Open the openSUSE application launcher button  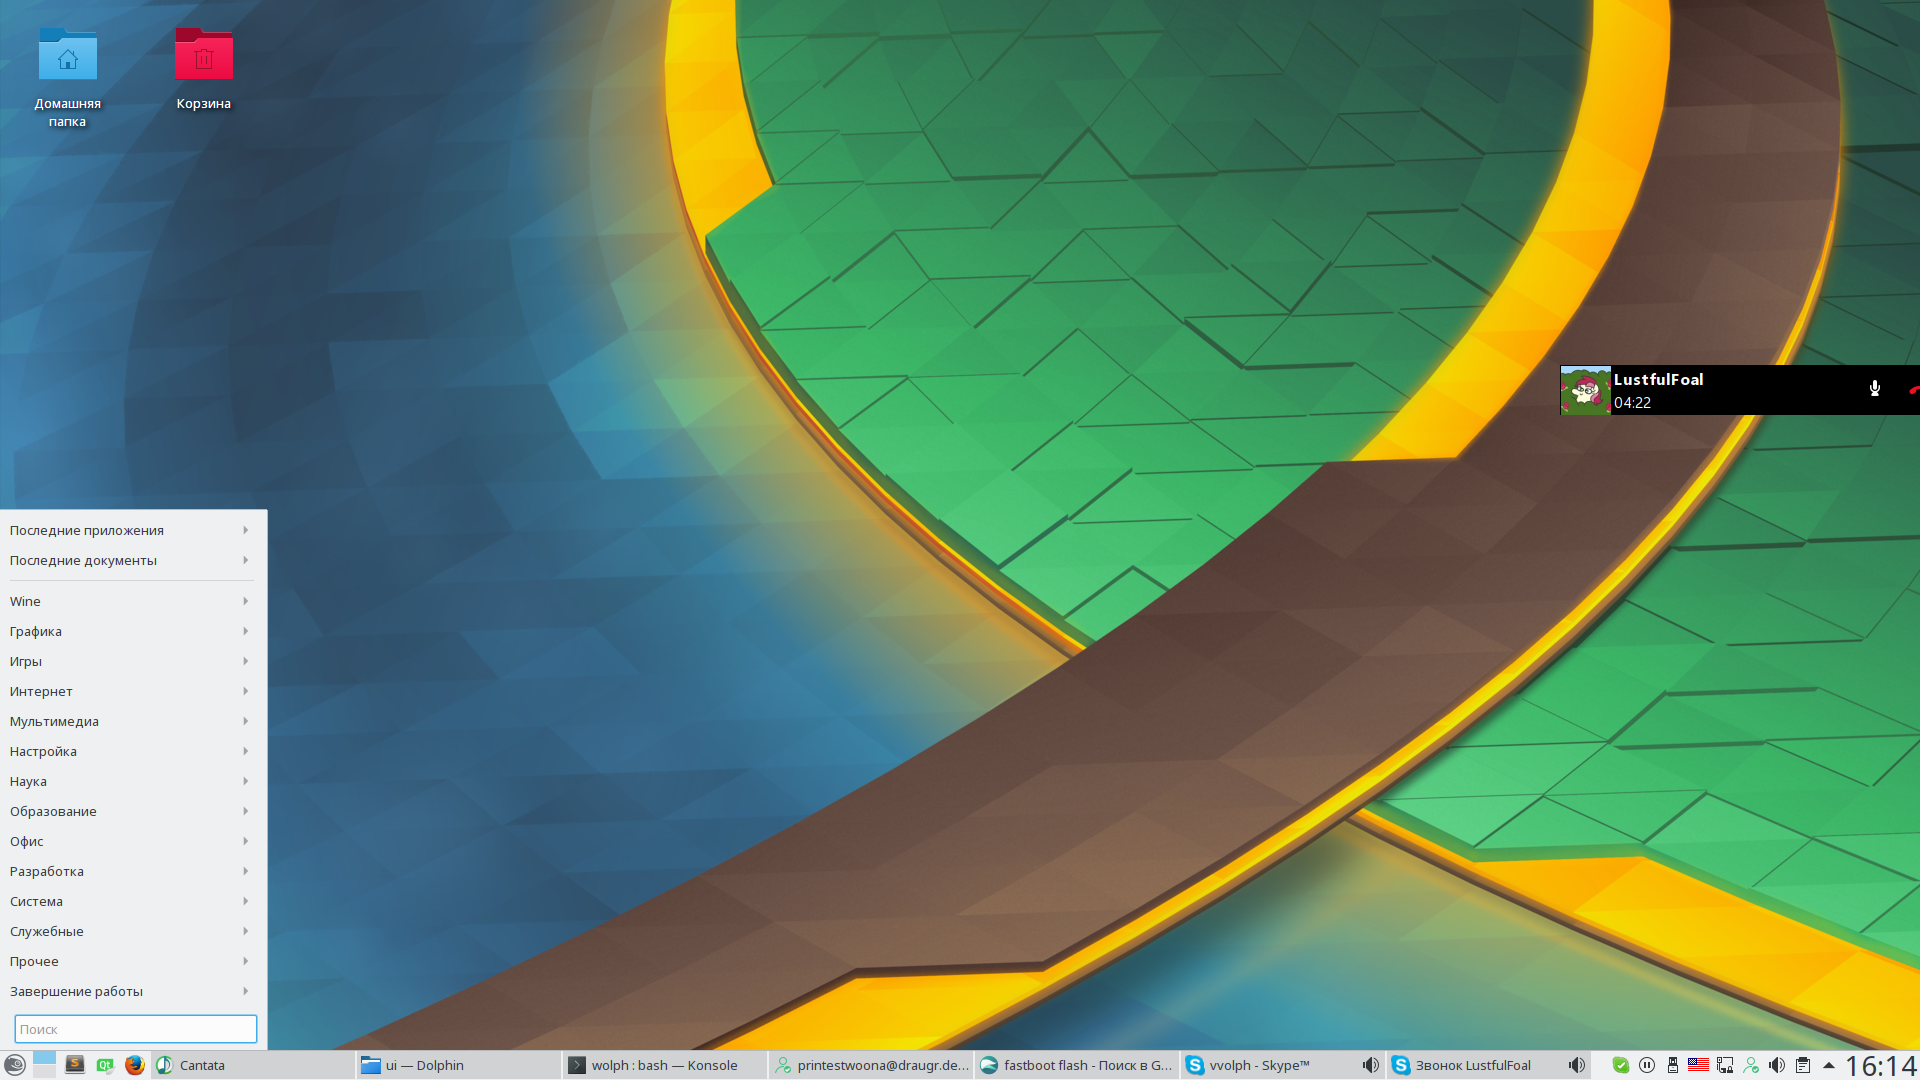click(x=14, y=1065)
